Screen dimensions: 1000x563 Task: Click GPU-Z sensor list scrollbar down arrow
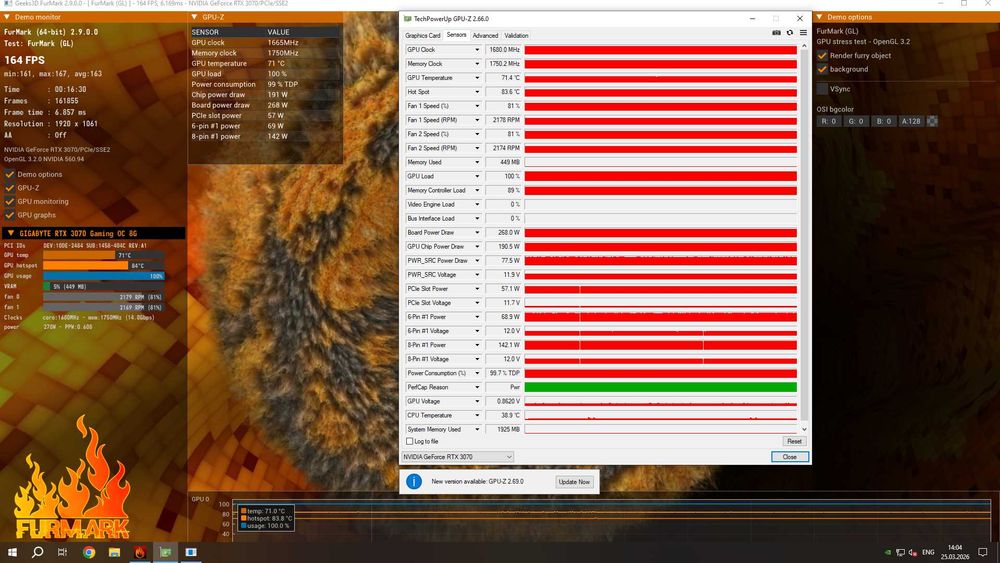coord(804,430)
